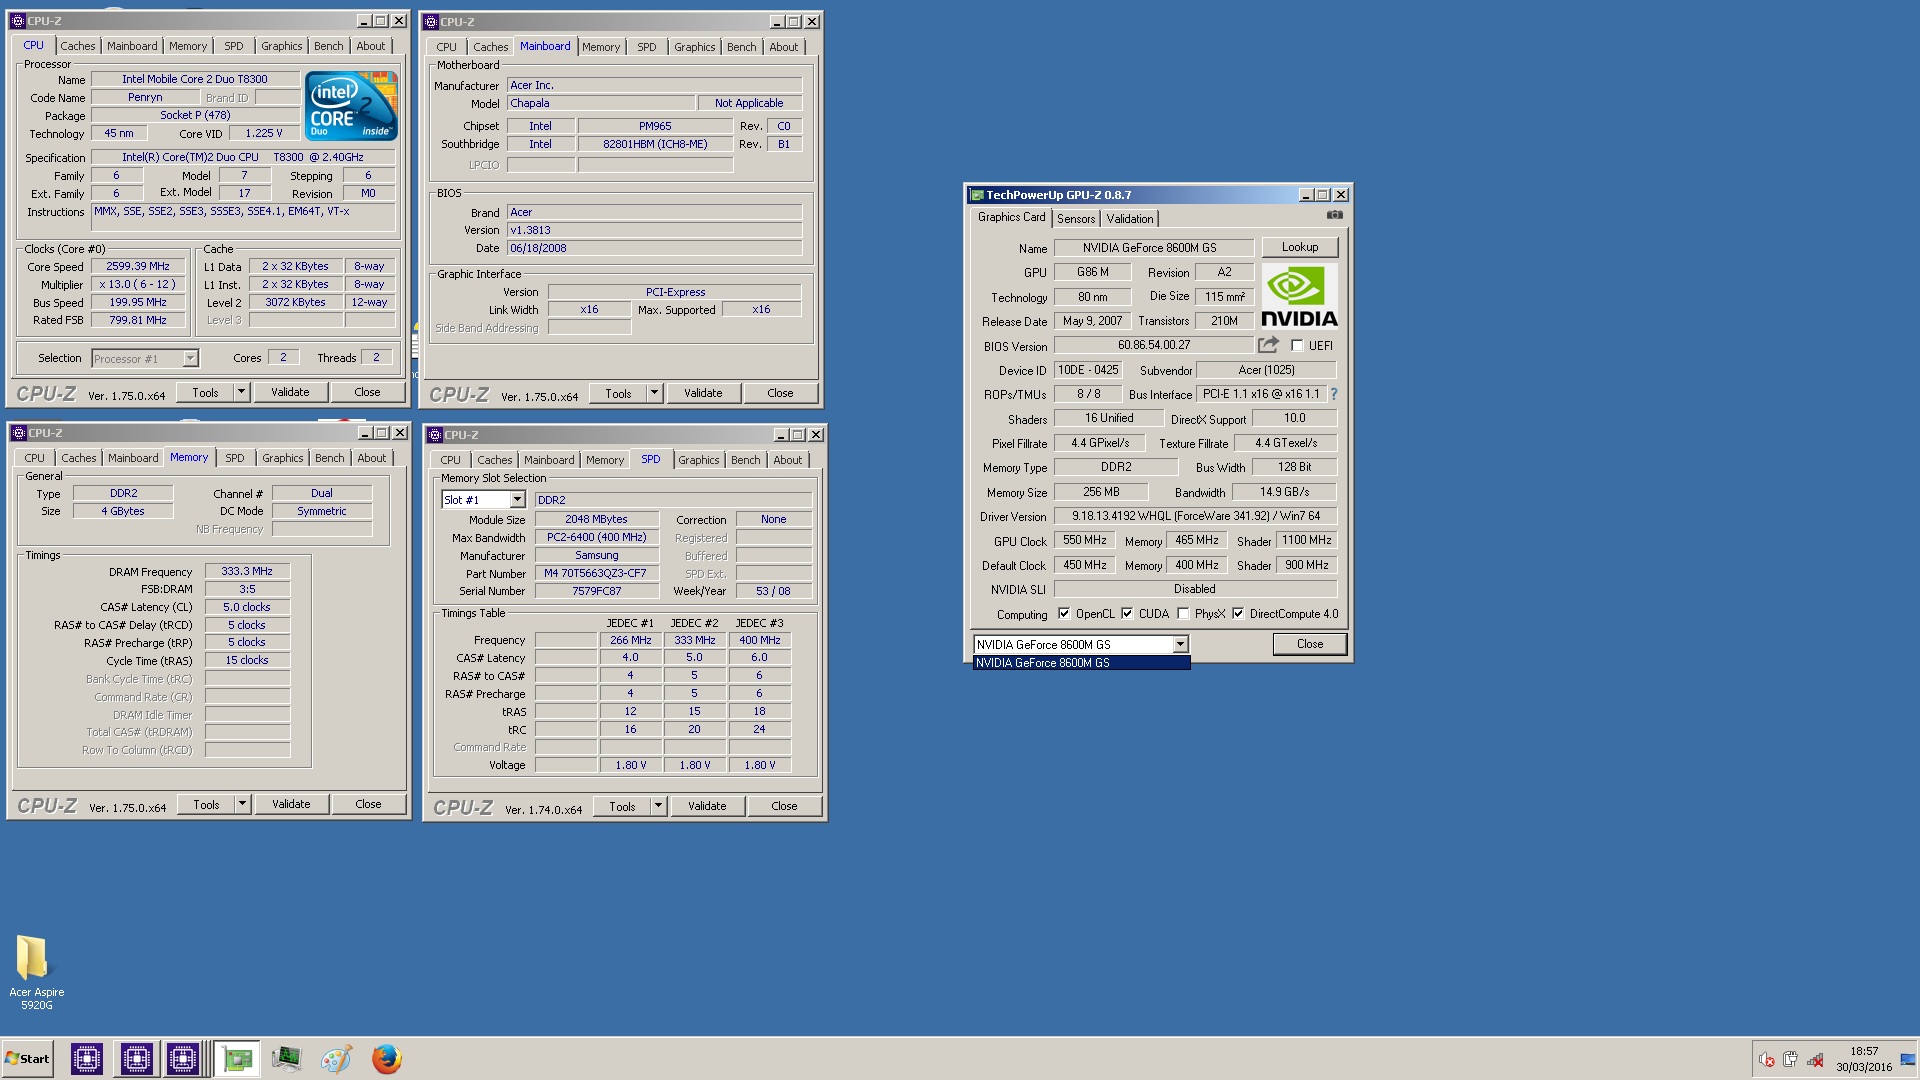Open the Slot #1 memory slot dropdown
The height and width of the screenshot is (1080, 1920).
pyautogui.click(x=517, y=500)
